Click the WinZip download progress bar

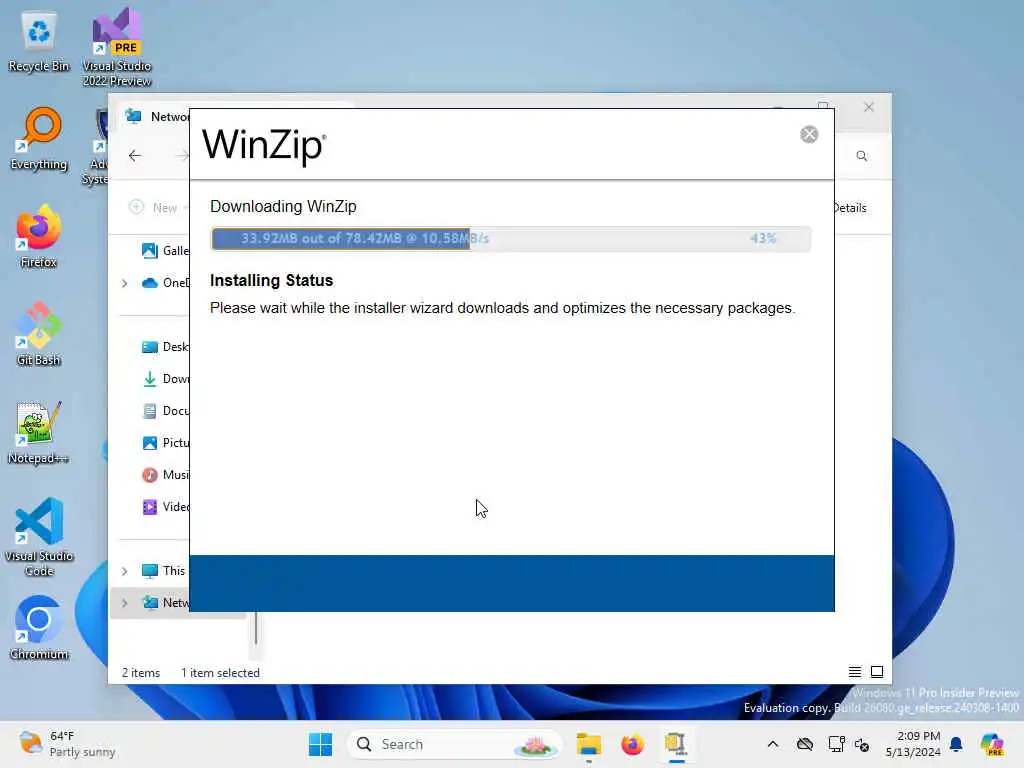coord(511,238)
